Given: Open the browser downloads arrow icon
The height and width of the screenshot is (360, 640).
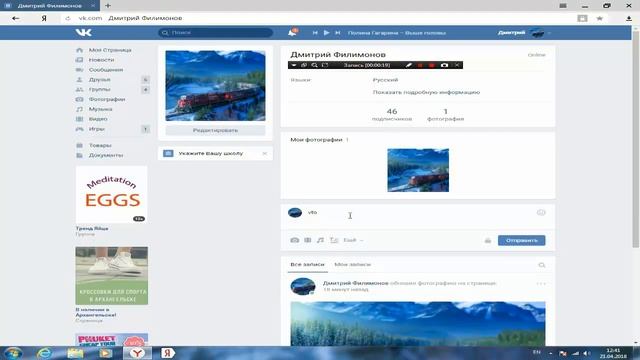Looking at the screenshot, I should coord(629,18).
